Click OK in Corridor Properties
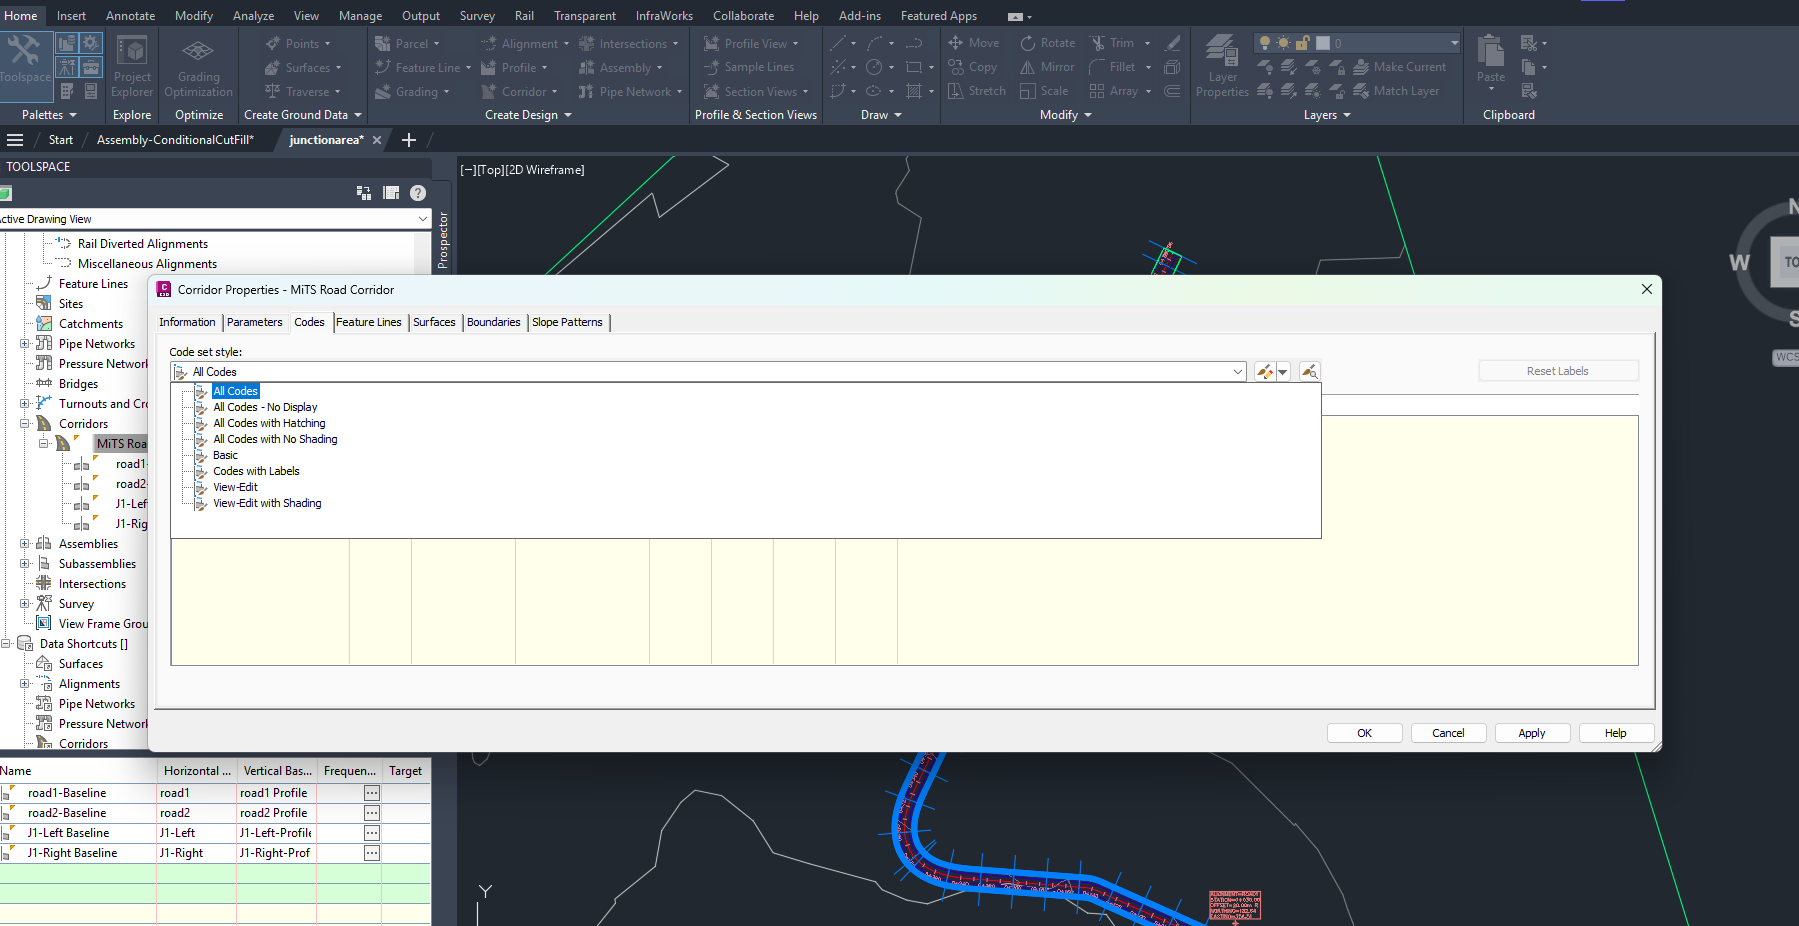This screenshot has width=1799, height=926. coord(1364,733)
